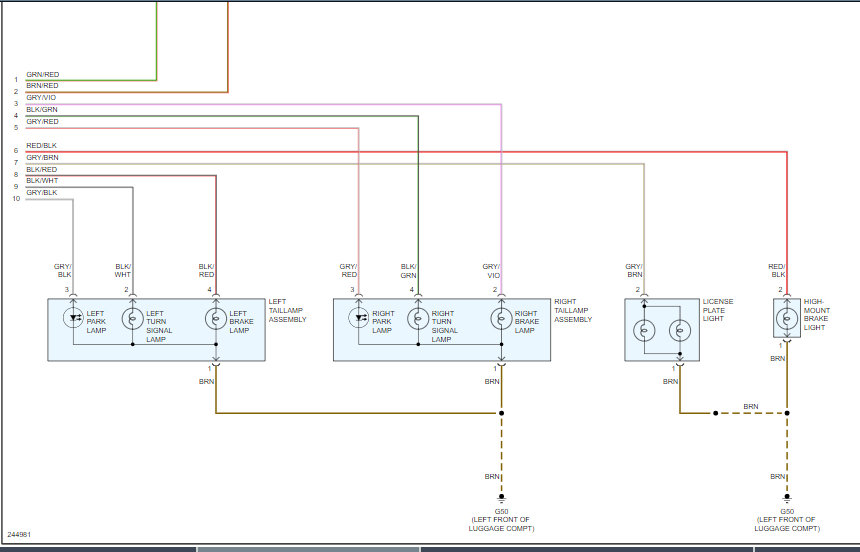The width and height of the screenshot is (860, 552).
Task: Click the Left Park Lamp LED symbol
Action: (73, 318)
